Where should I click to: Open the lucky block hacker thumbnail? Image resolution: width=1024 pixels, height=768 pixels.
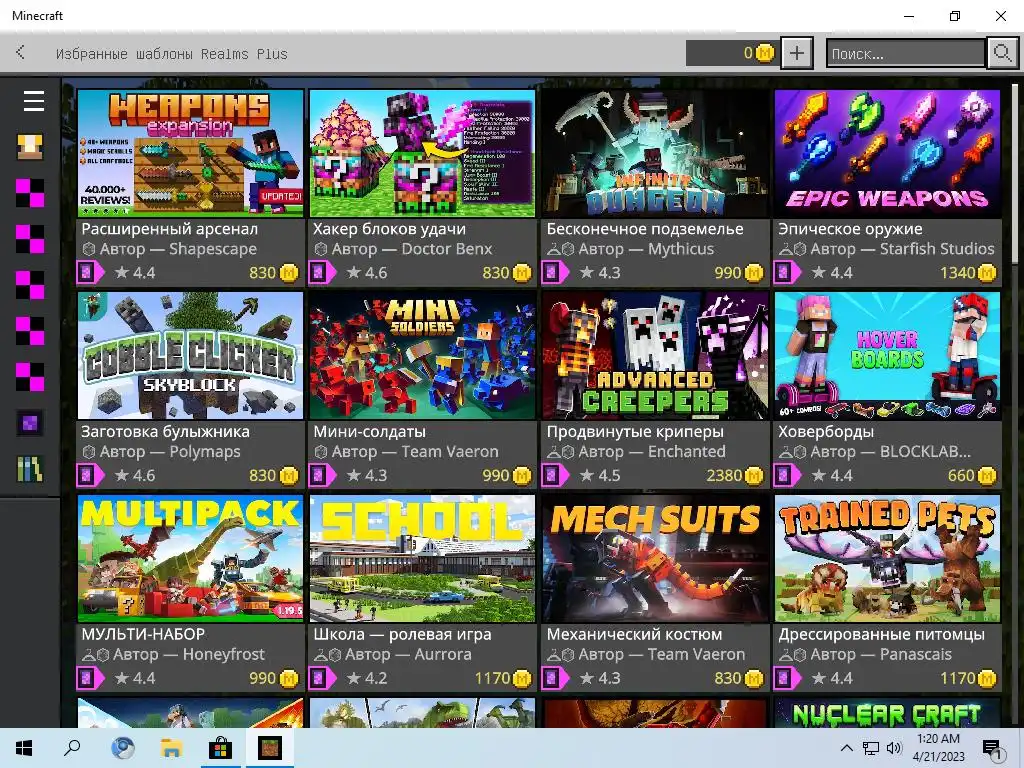coord(423,153)
